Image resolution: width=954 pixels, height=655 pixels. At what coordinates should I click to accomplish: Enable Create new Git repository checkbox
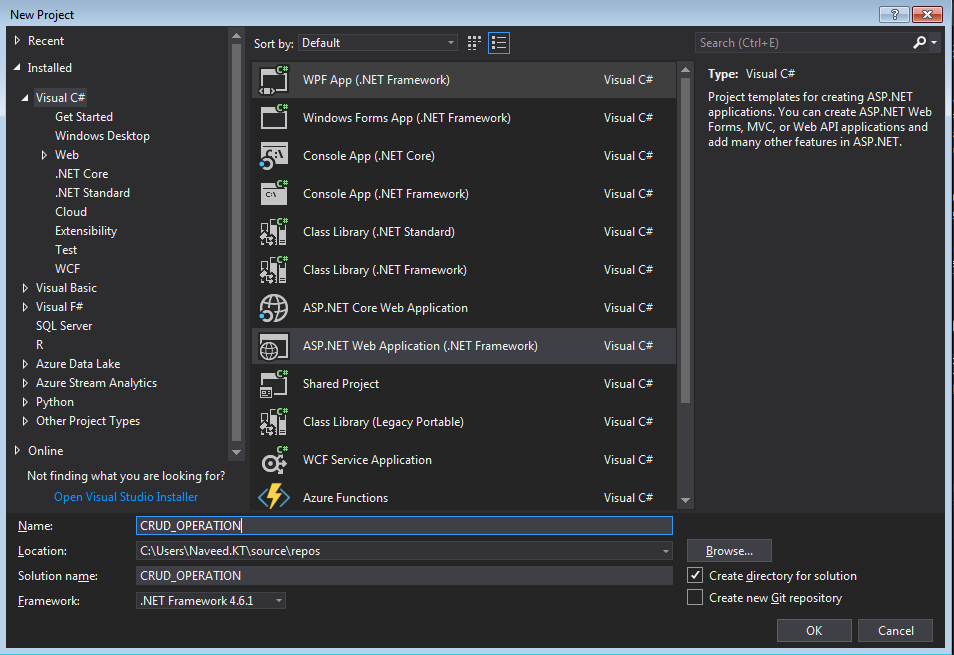[695, 597]
